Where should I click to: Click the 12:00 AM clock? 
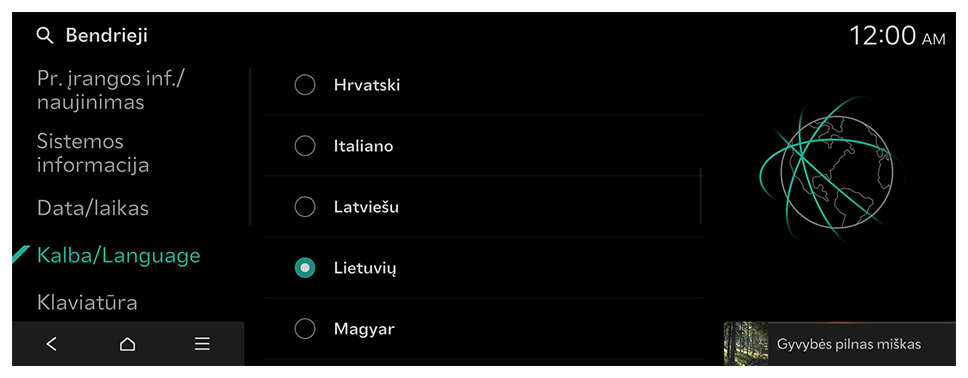[x=897, y=36]
